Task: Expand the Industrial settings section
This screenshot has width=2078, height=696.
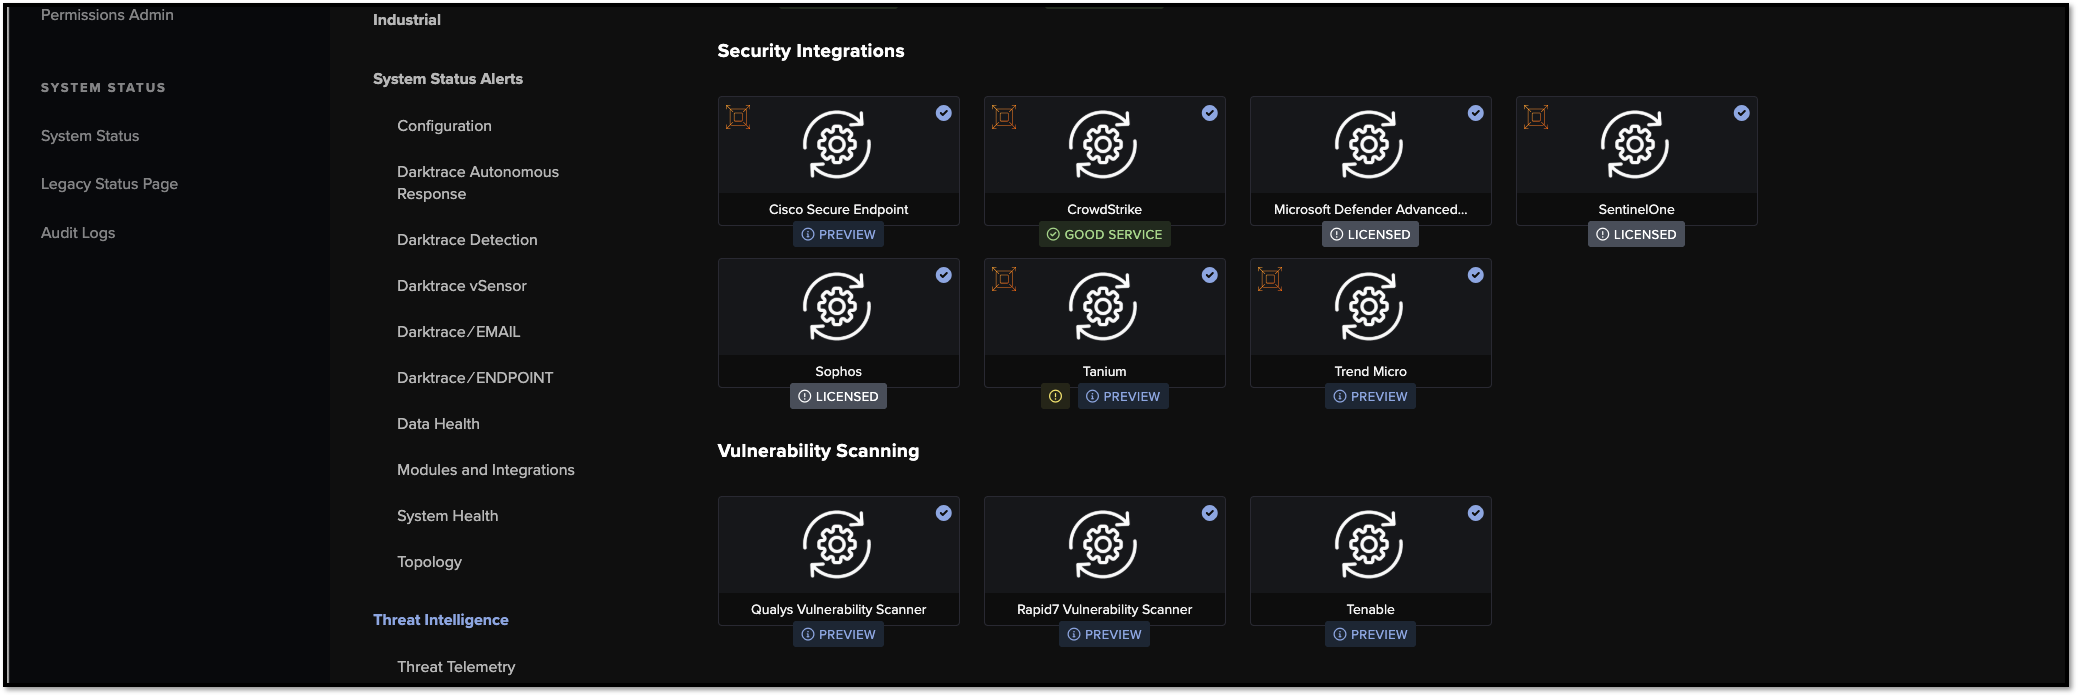Action: (x=406, y=20)
